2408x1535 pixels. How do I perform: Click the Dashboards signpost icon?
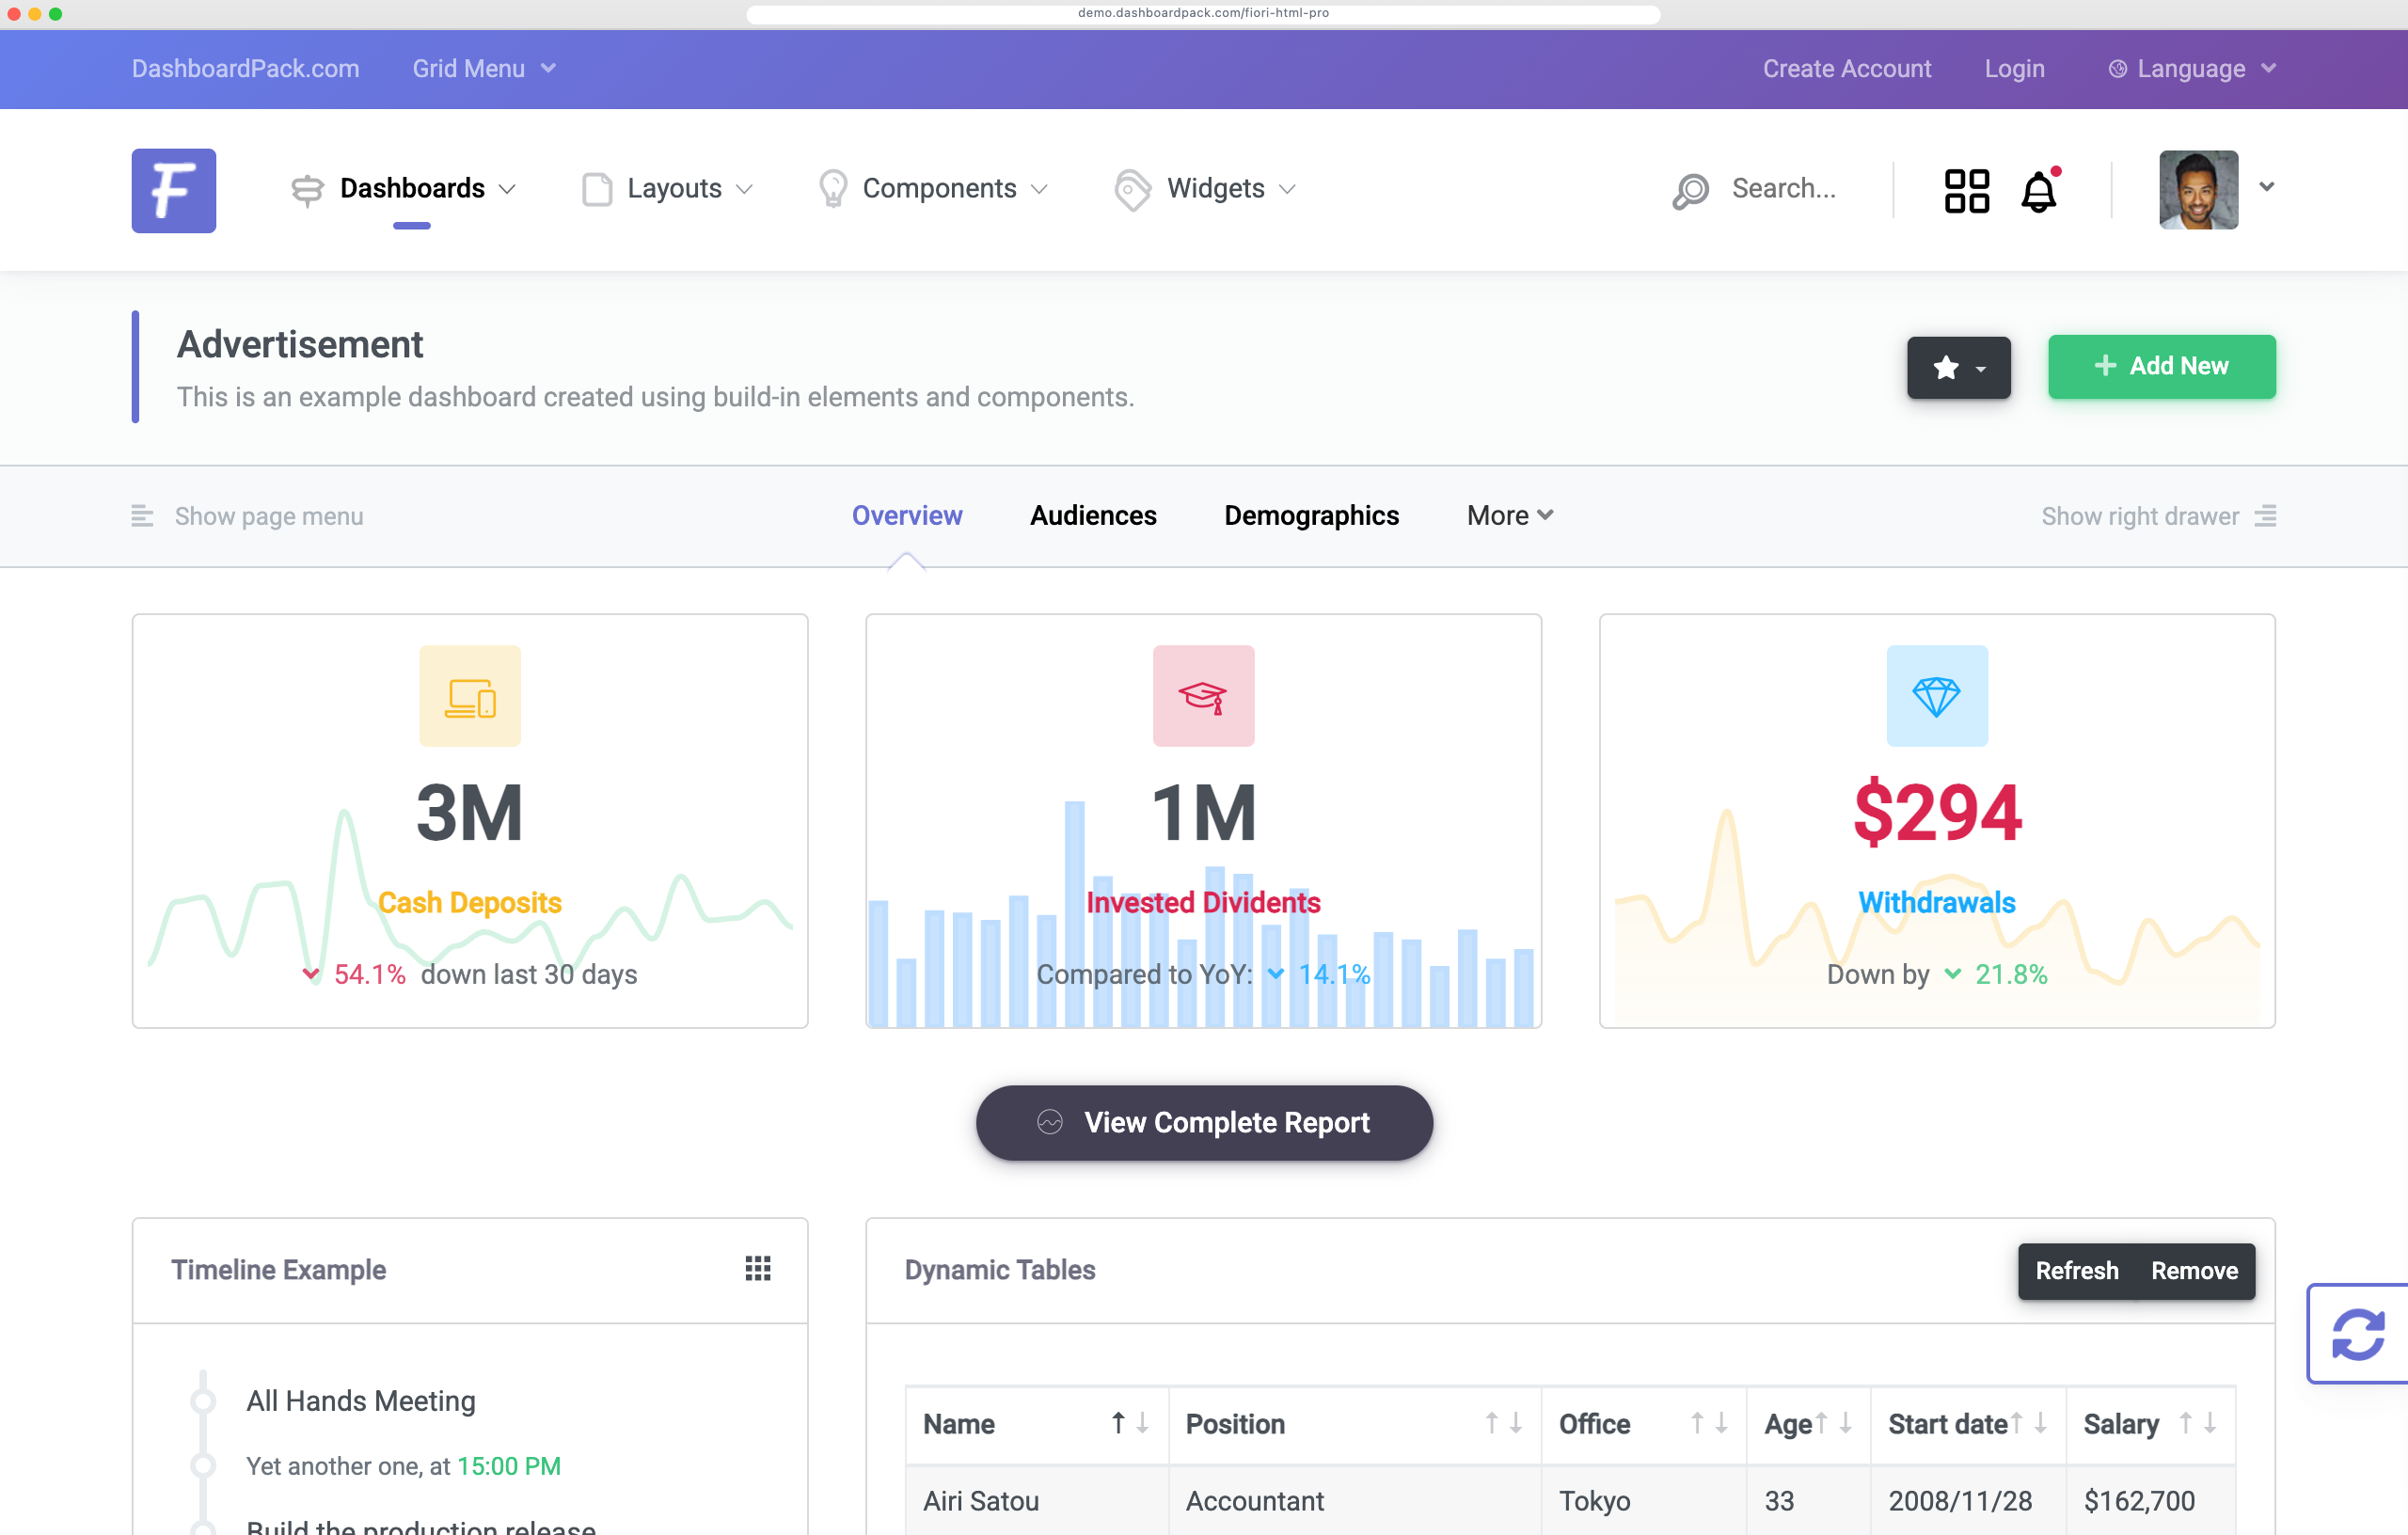click(x=307, y=190)
